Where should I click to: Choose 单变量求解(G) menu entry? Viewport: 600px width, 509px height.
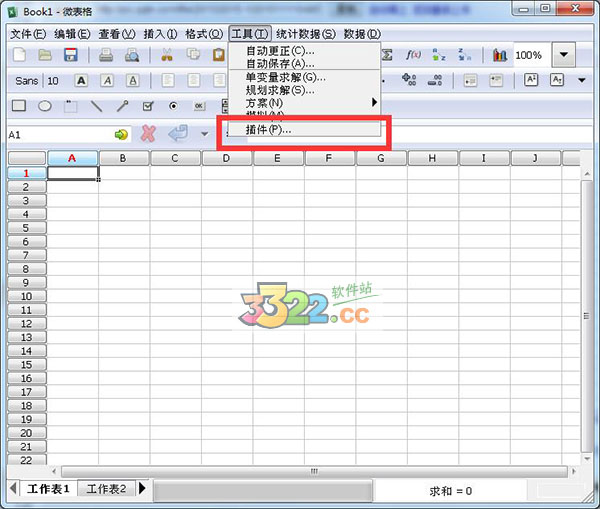click(x=305, y=77)
